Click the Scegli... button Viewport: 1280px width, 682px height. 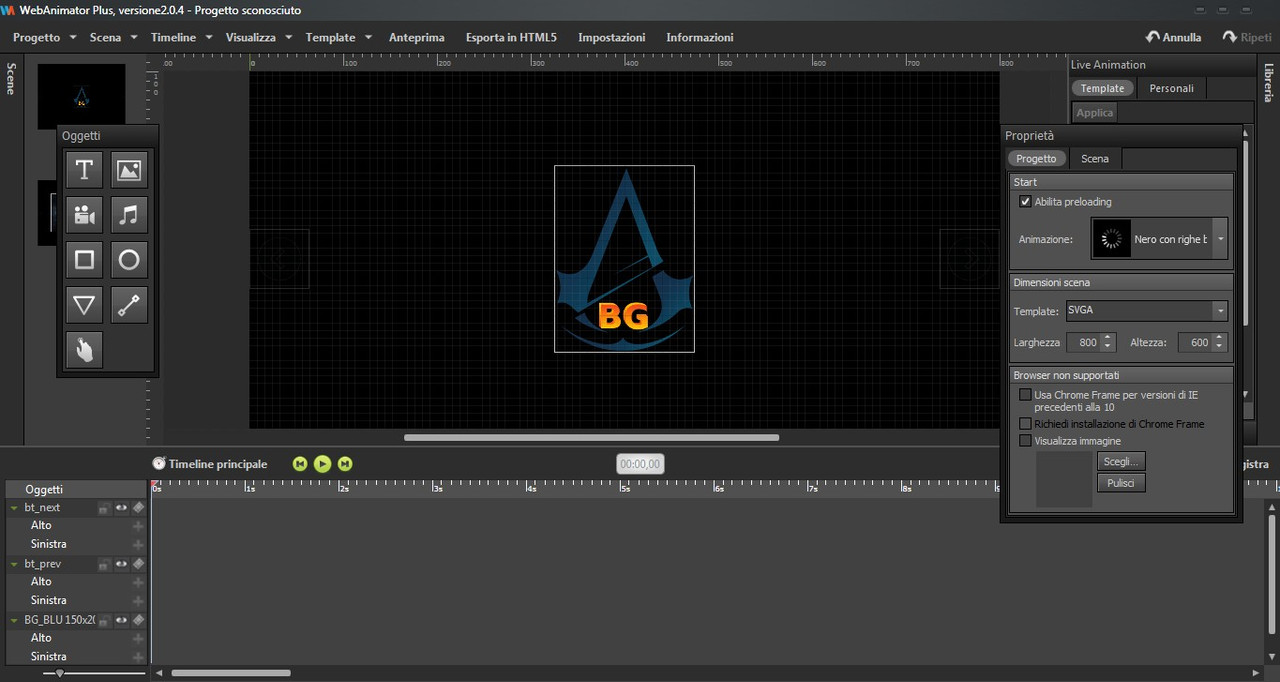click(1120, 461)
